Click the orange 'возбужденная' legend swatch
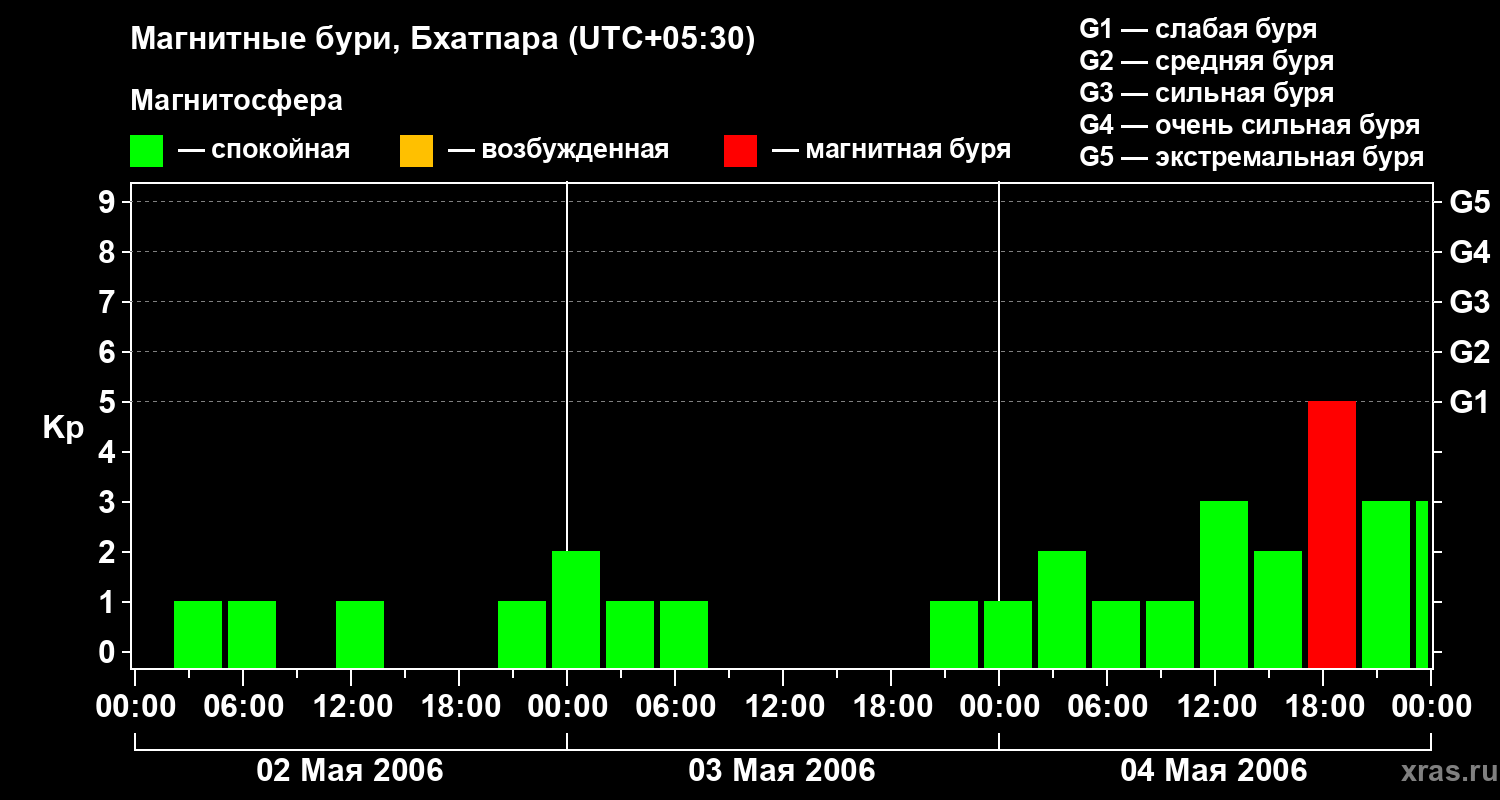1500x800 pixels. 416,151
